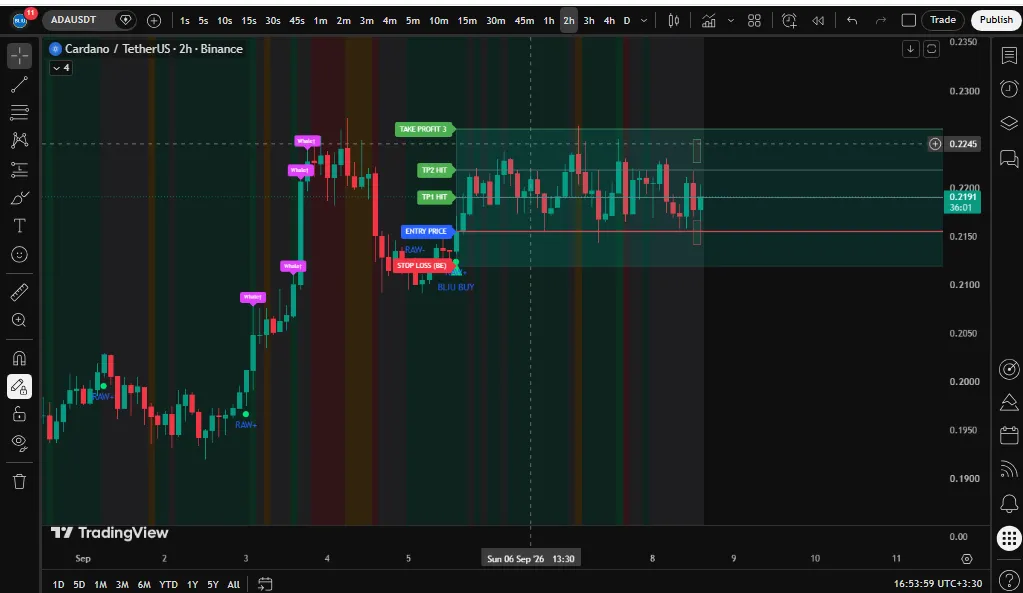The width and height of the screenshot is (1023, 593).
Task: Select the ruler measure tool
Action: click(x=20, y=292)
